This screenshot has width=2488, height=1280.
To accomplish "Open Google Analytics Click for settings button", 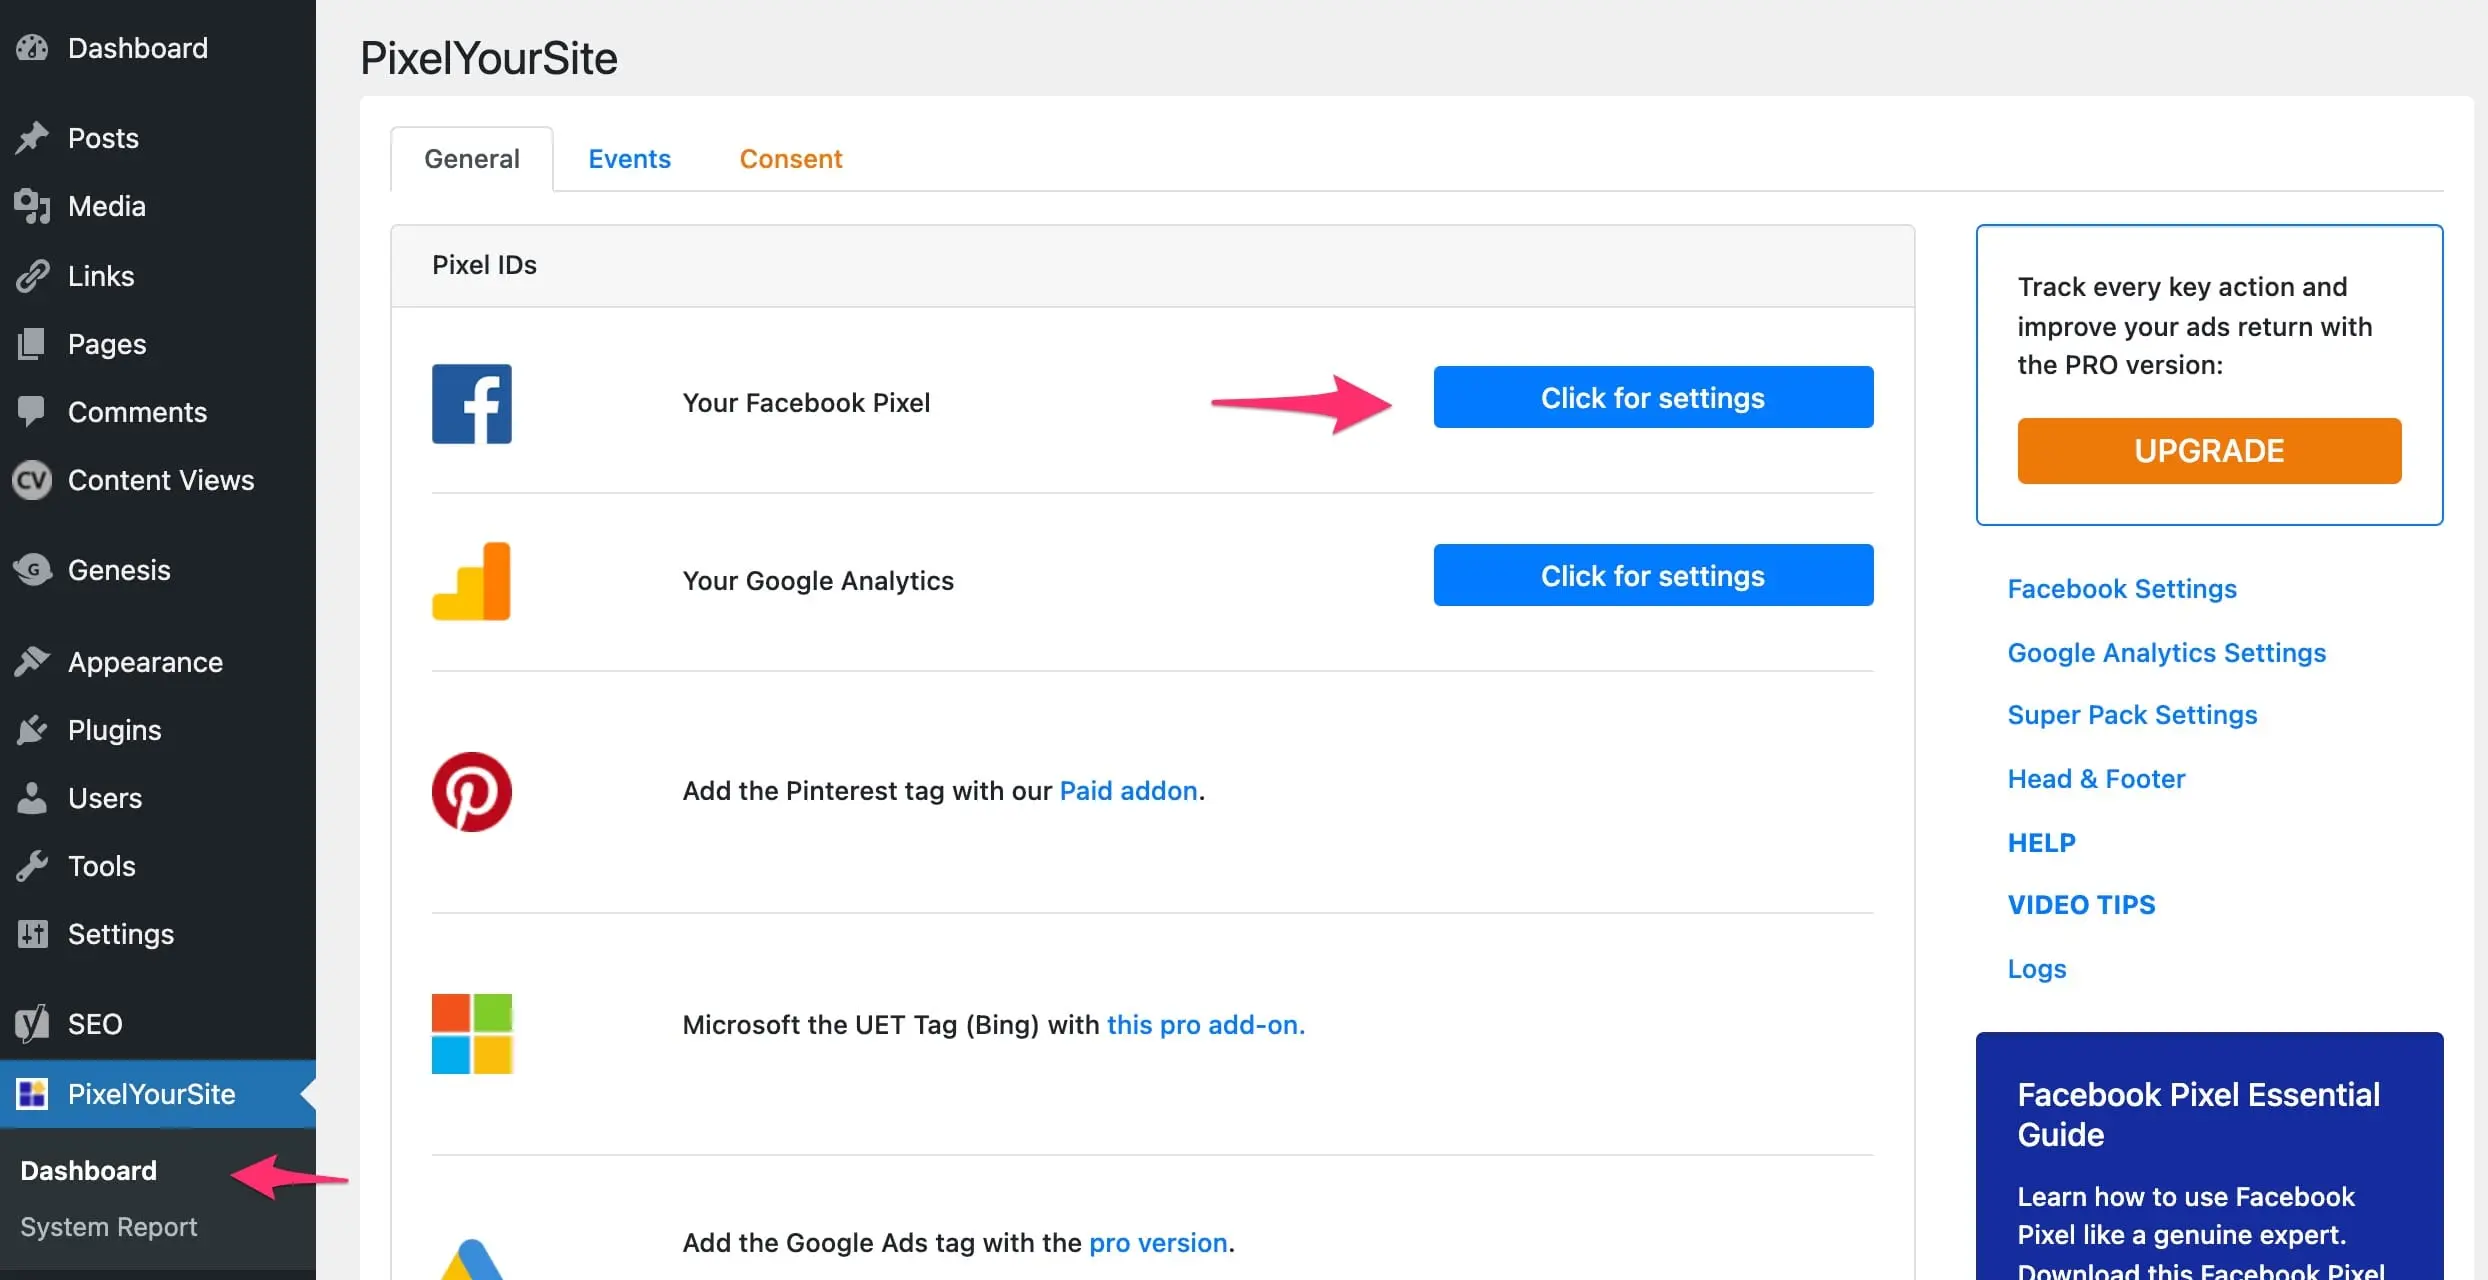I will [1652, 575].
